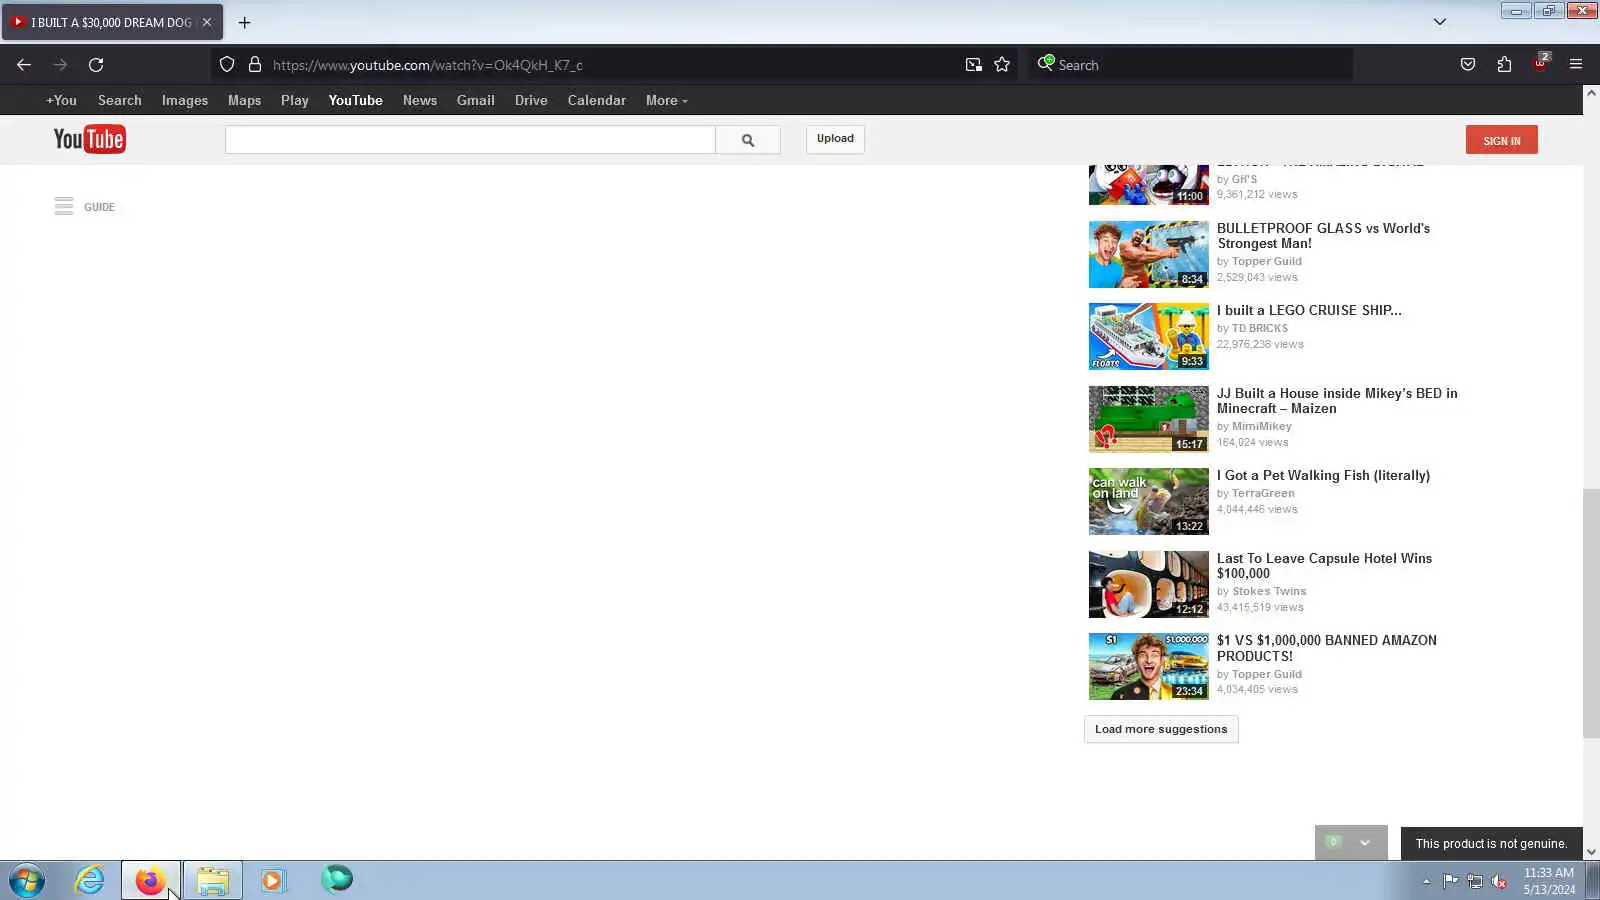Open the Capsule Hotel video thumbnail

[x=1148, y=584]
